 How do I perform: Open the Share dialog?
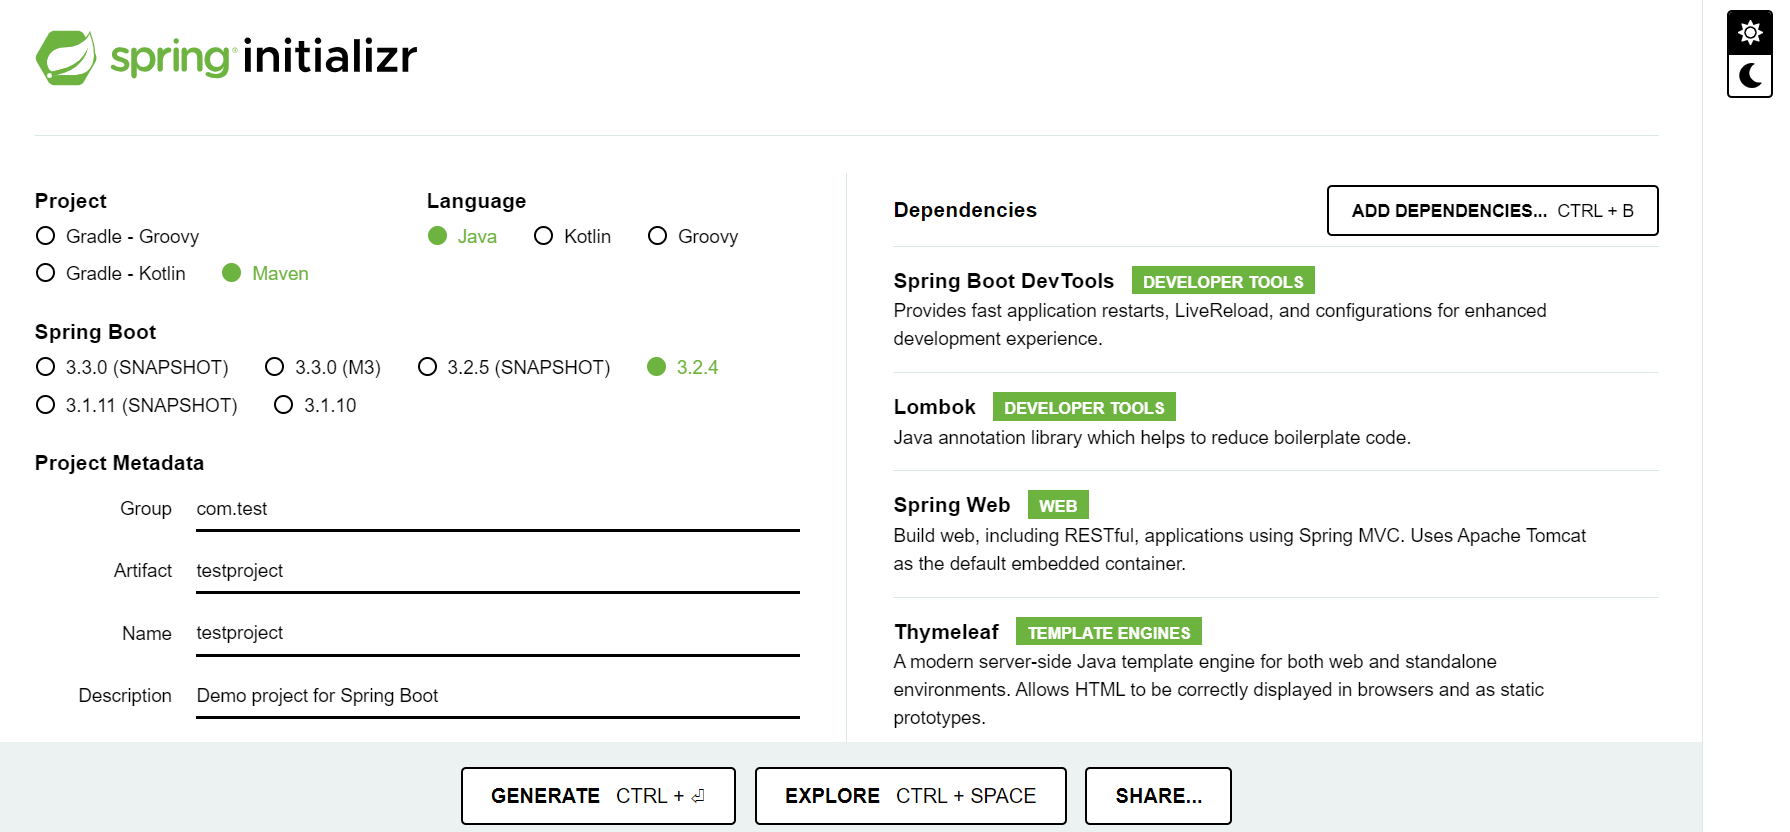click(1158, 796)
